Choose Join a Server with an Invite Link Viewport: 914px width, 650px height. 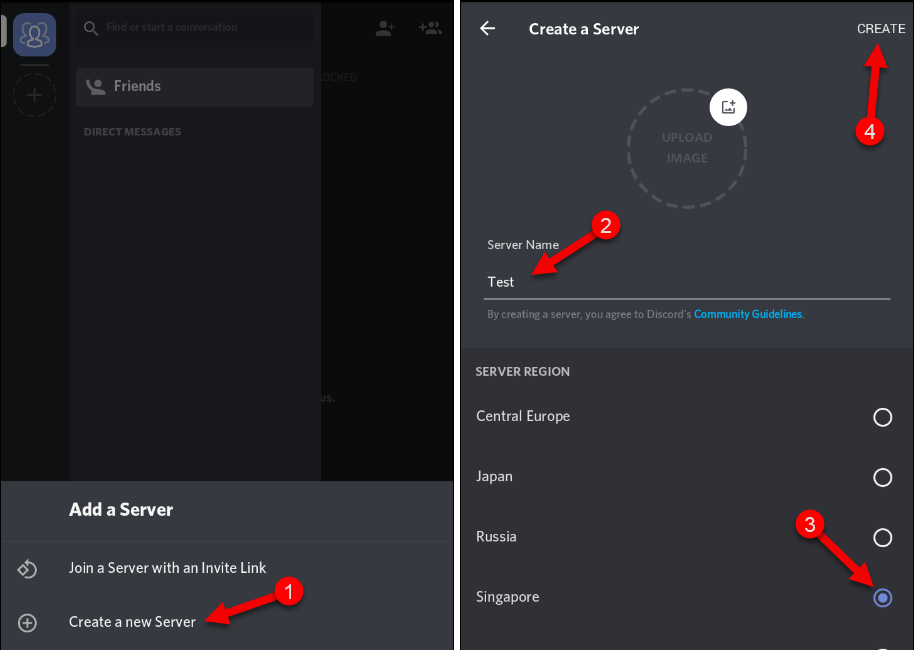coord(227,568)
